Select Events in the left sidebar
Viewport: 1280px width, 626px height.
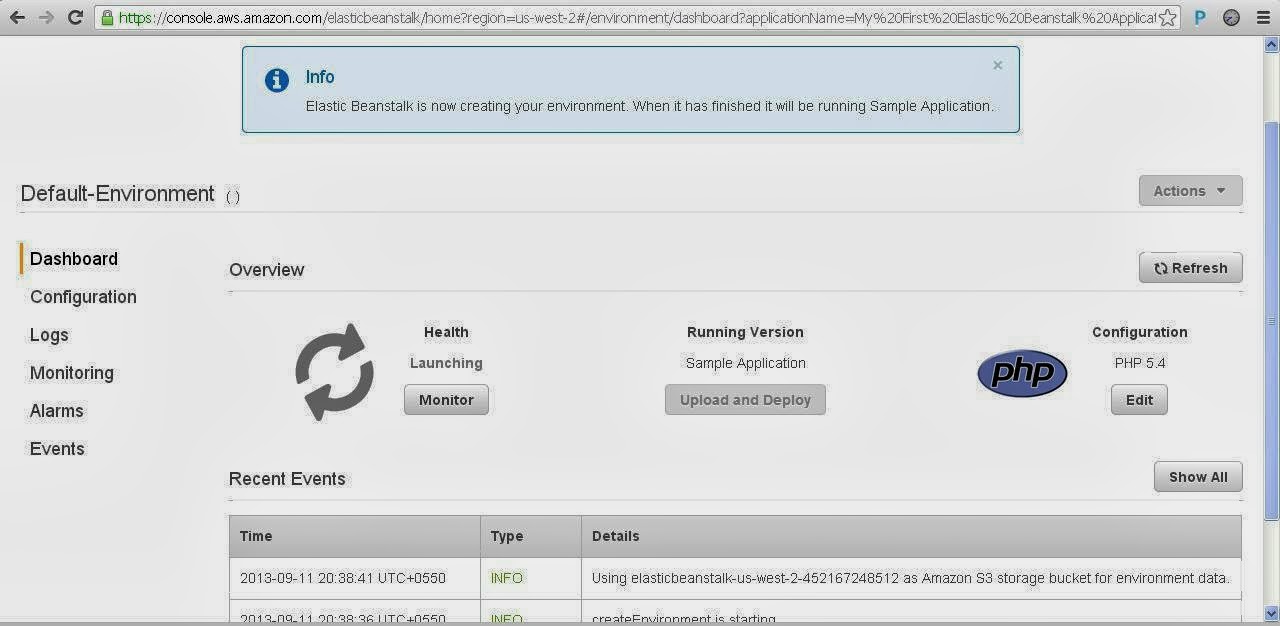click(x=57, y=449)
